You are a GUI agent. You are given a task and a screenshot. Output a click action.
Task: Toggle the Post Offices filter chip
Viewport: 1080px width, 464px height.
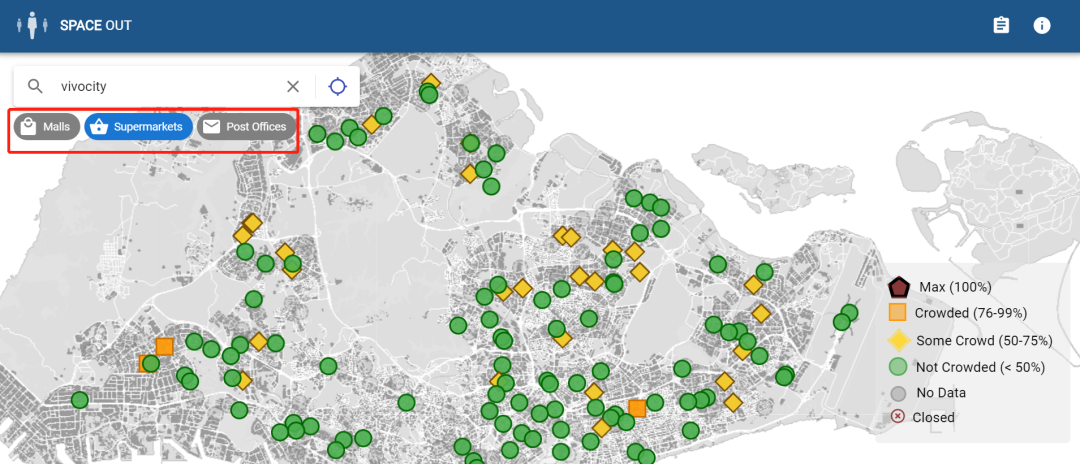pos(247,127)
